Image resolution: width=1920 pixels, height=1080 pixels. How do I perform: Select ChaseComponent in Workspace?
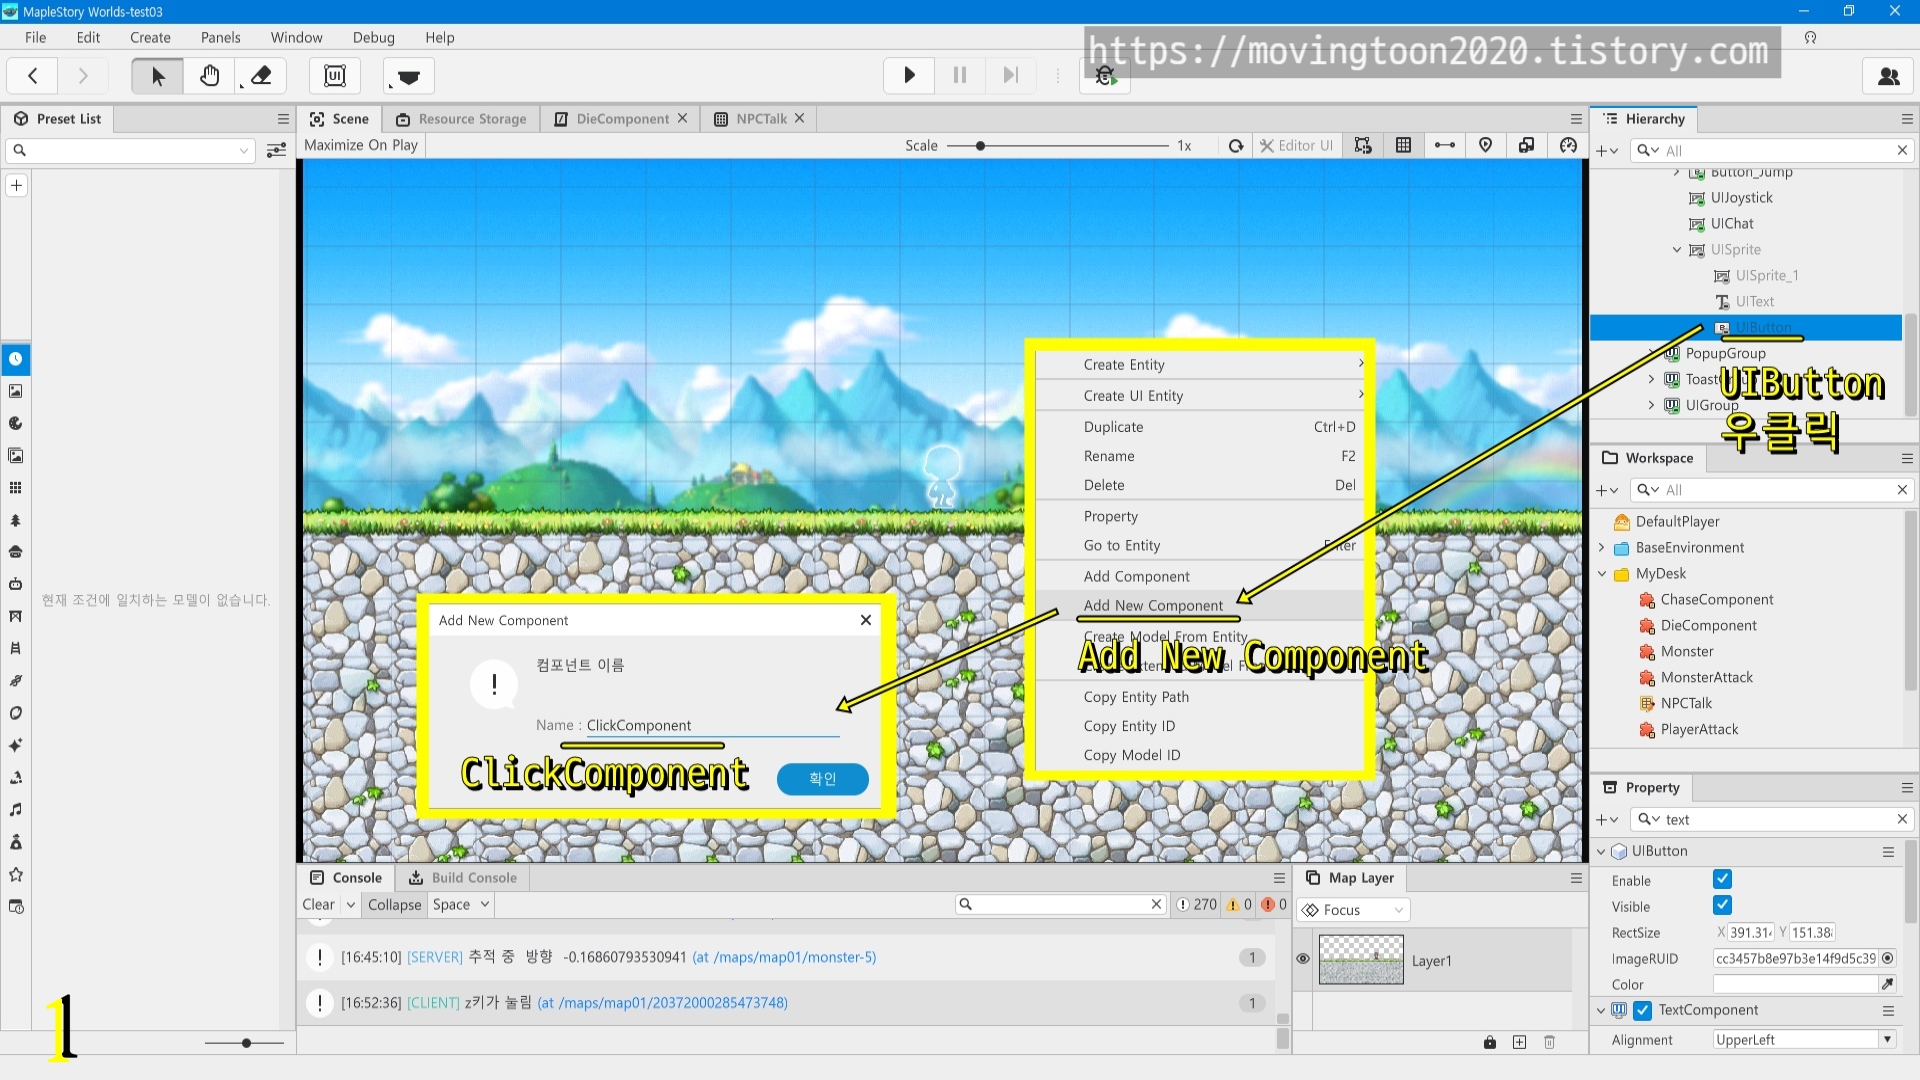[1716, 600]
